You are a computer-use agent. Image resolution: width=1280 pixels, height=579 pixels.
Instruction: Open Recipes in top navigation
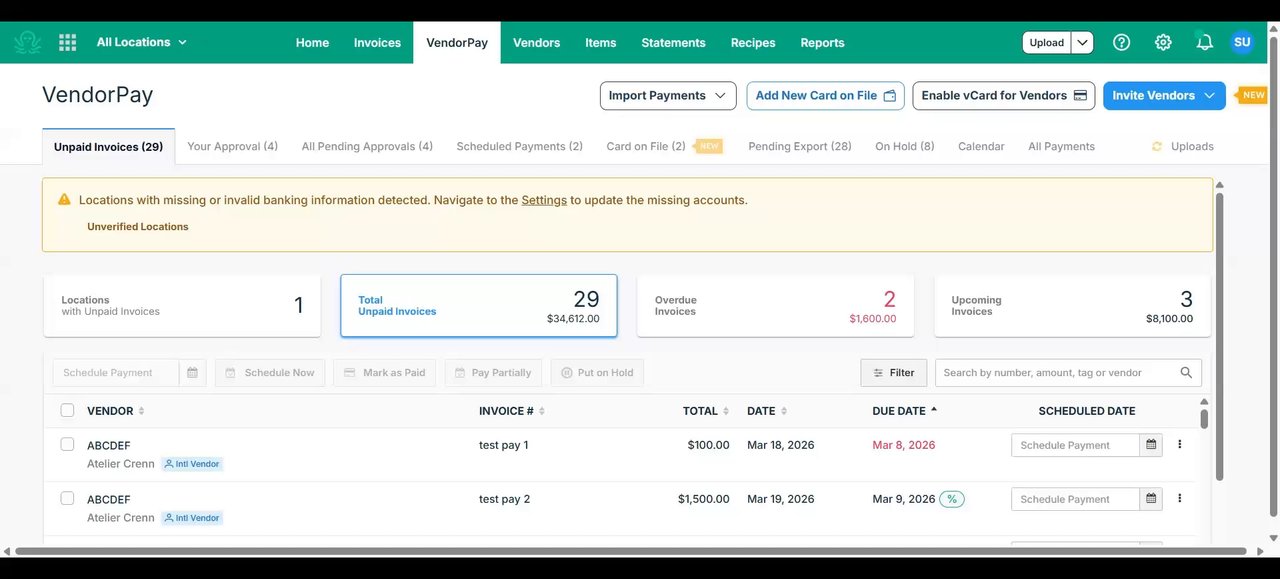pos(753,42)
